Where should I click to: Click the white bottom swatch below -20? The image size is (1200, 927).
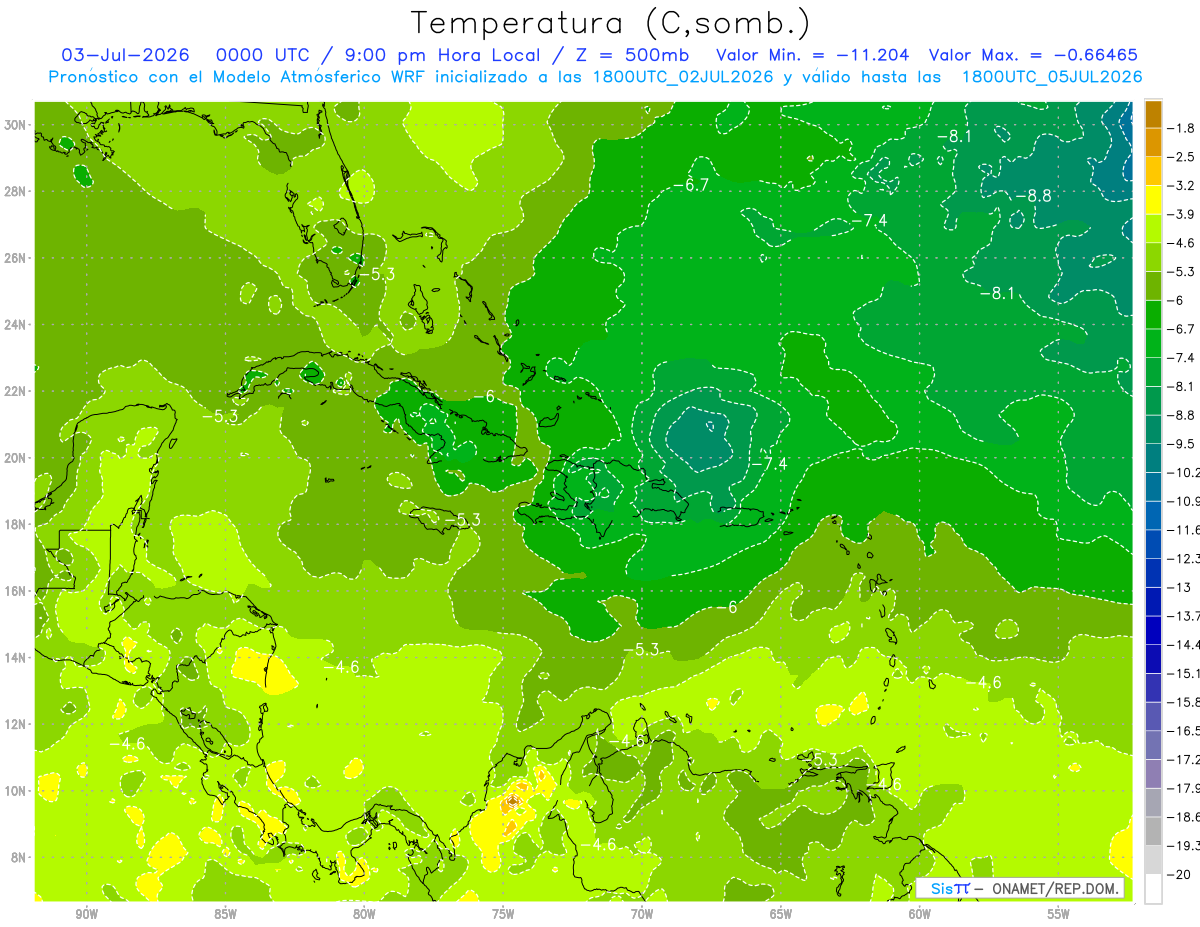coord(1153,889)
